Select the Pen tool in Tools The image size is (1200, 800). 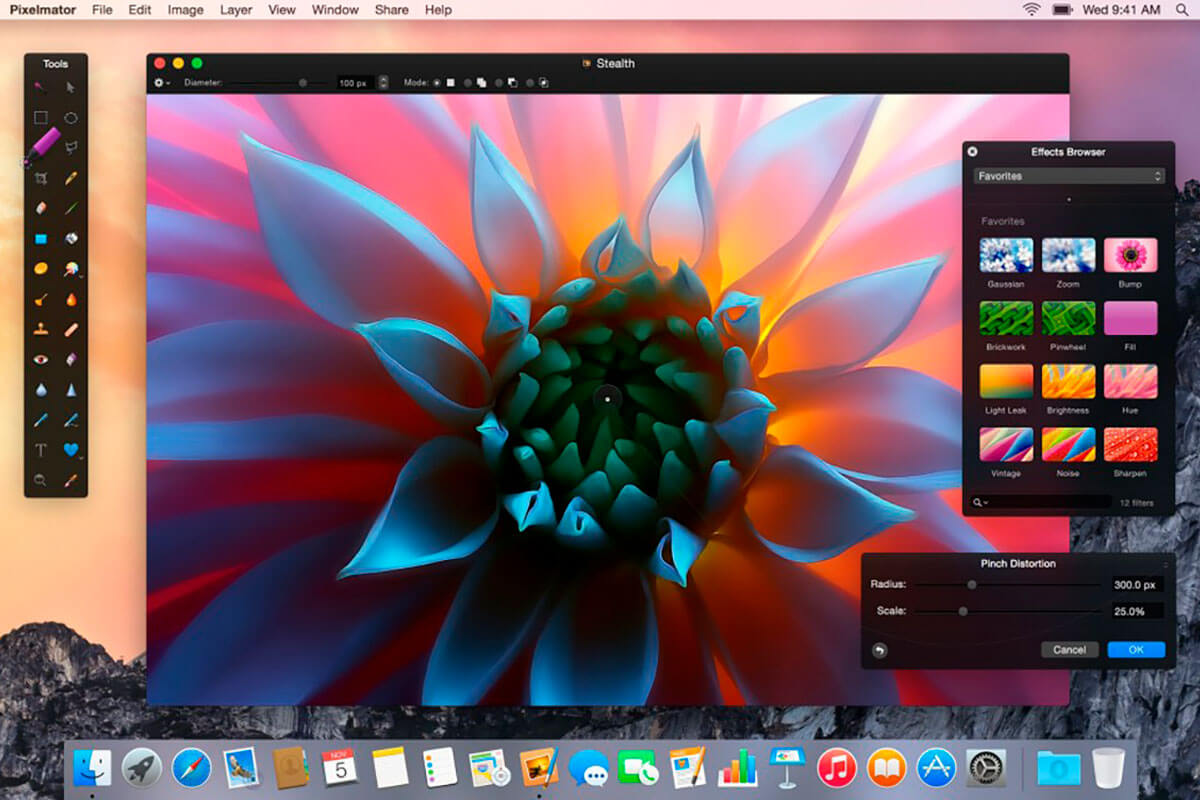(41, 420)
